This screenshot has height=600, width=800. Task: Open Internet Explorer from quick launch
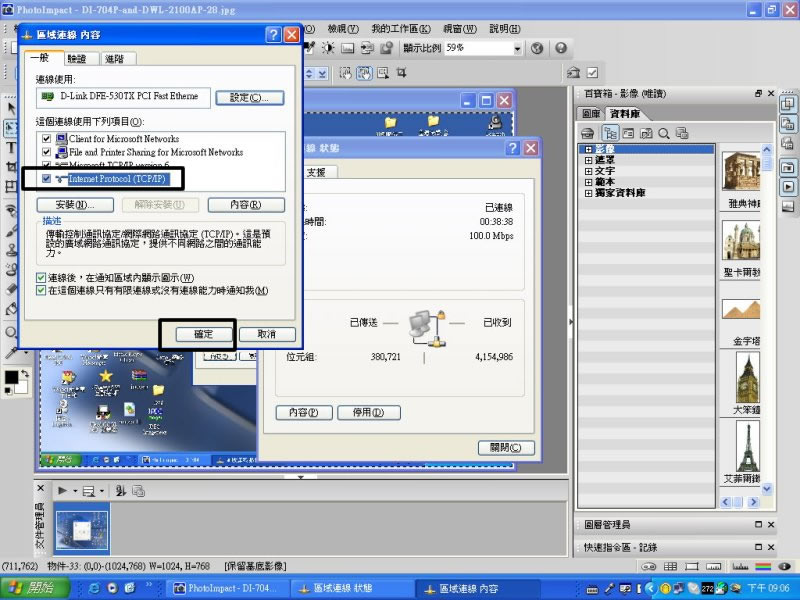[94, 588]
